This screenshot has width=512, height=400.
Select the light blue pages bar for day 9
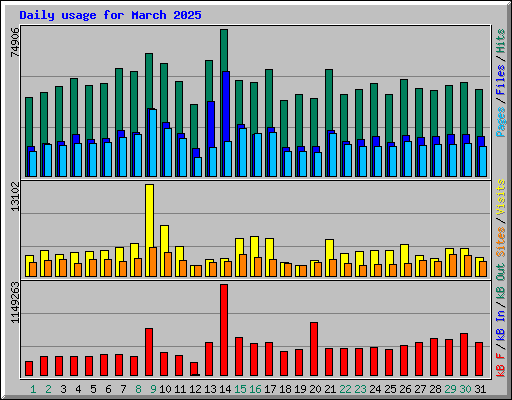[x=153, y=143]
